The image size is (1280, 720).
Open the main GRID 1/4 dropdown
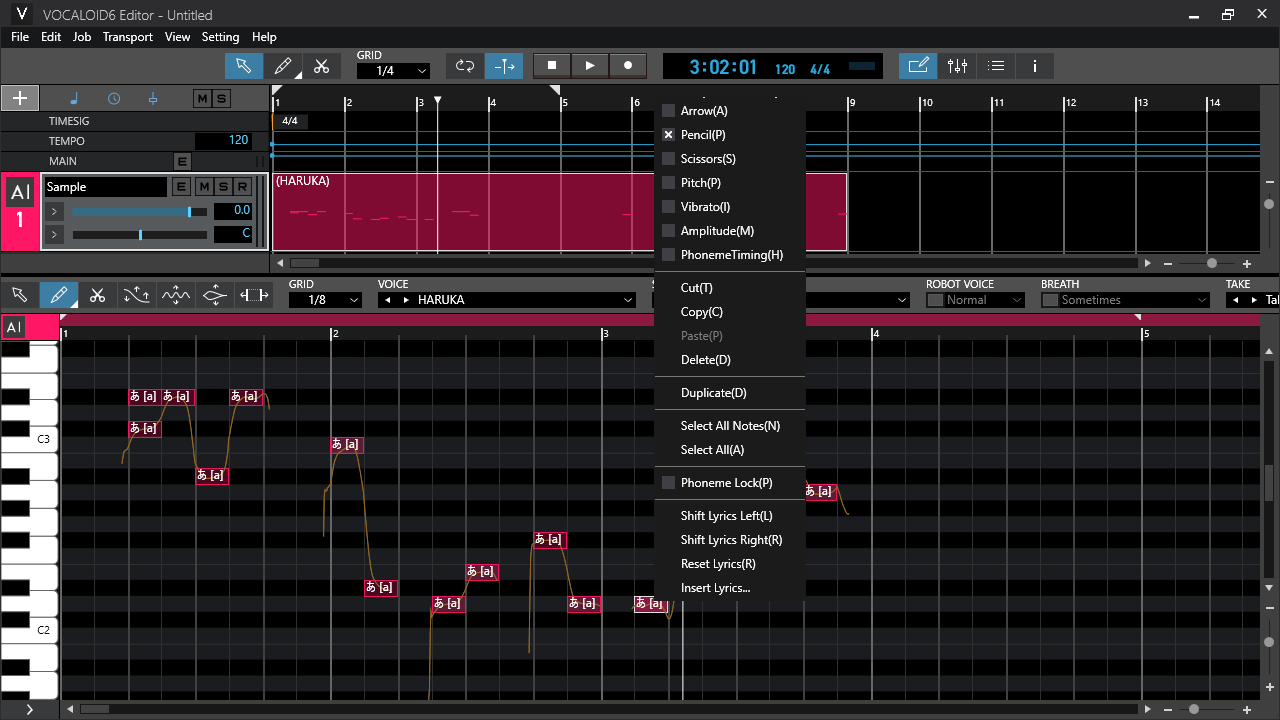[393, 71]
